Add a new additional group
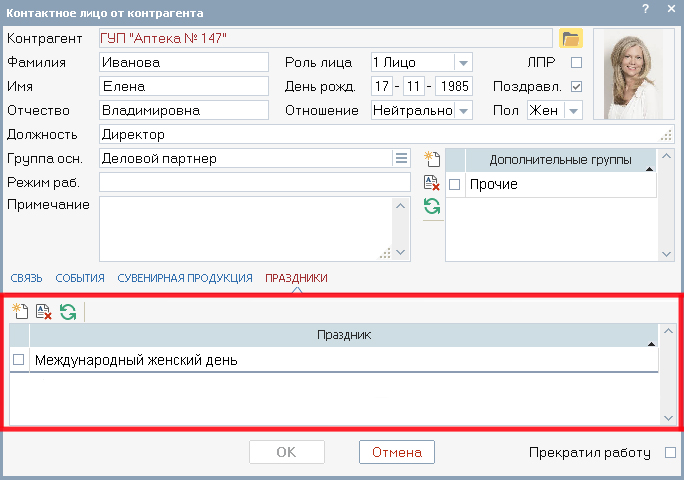684x480 pixels. click(x=432, y=158)
